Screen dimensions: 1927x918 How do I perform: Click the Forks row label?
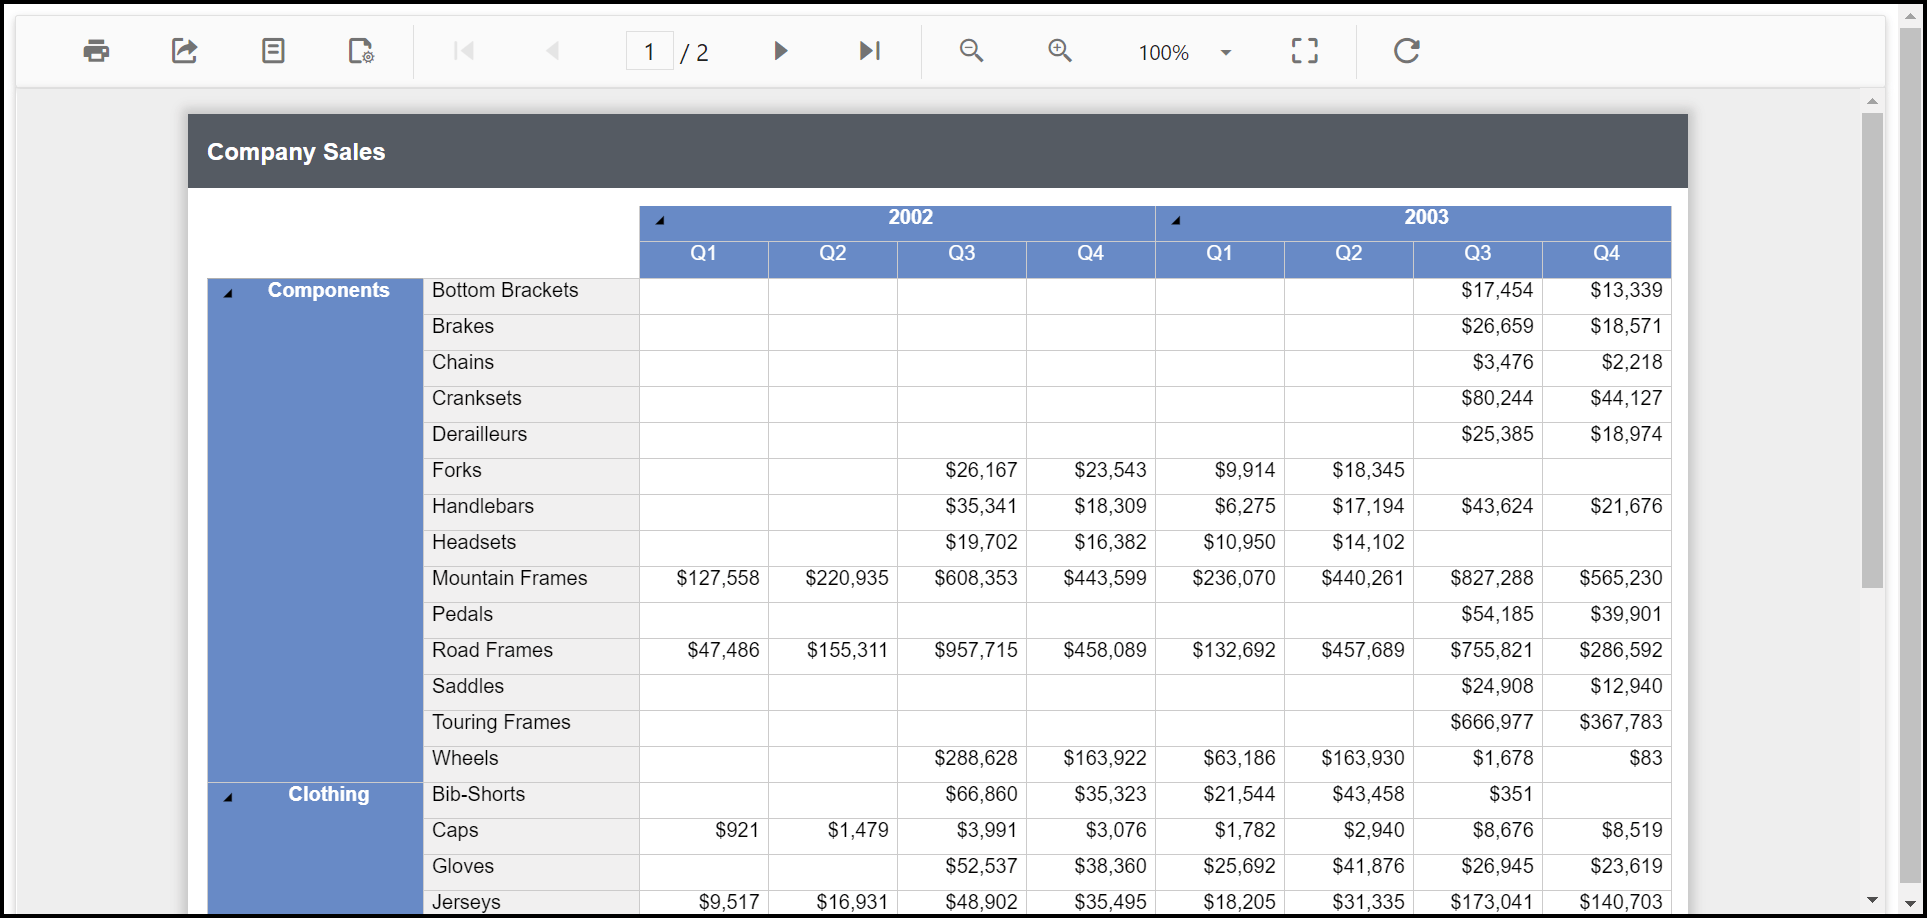pyautogui.click(x=457, y=470)
